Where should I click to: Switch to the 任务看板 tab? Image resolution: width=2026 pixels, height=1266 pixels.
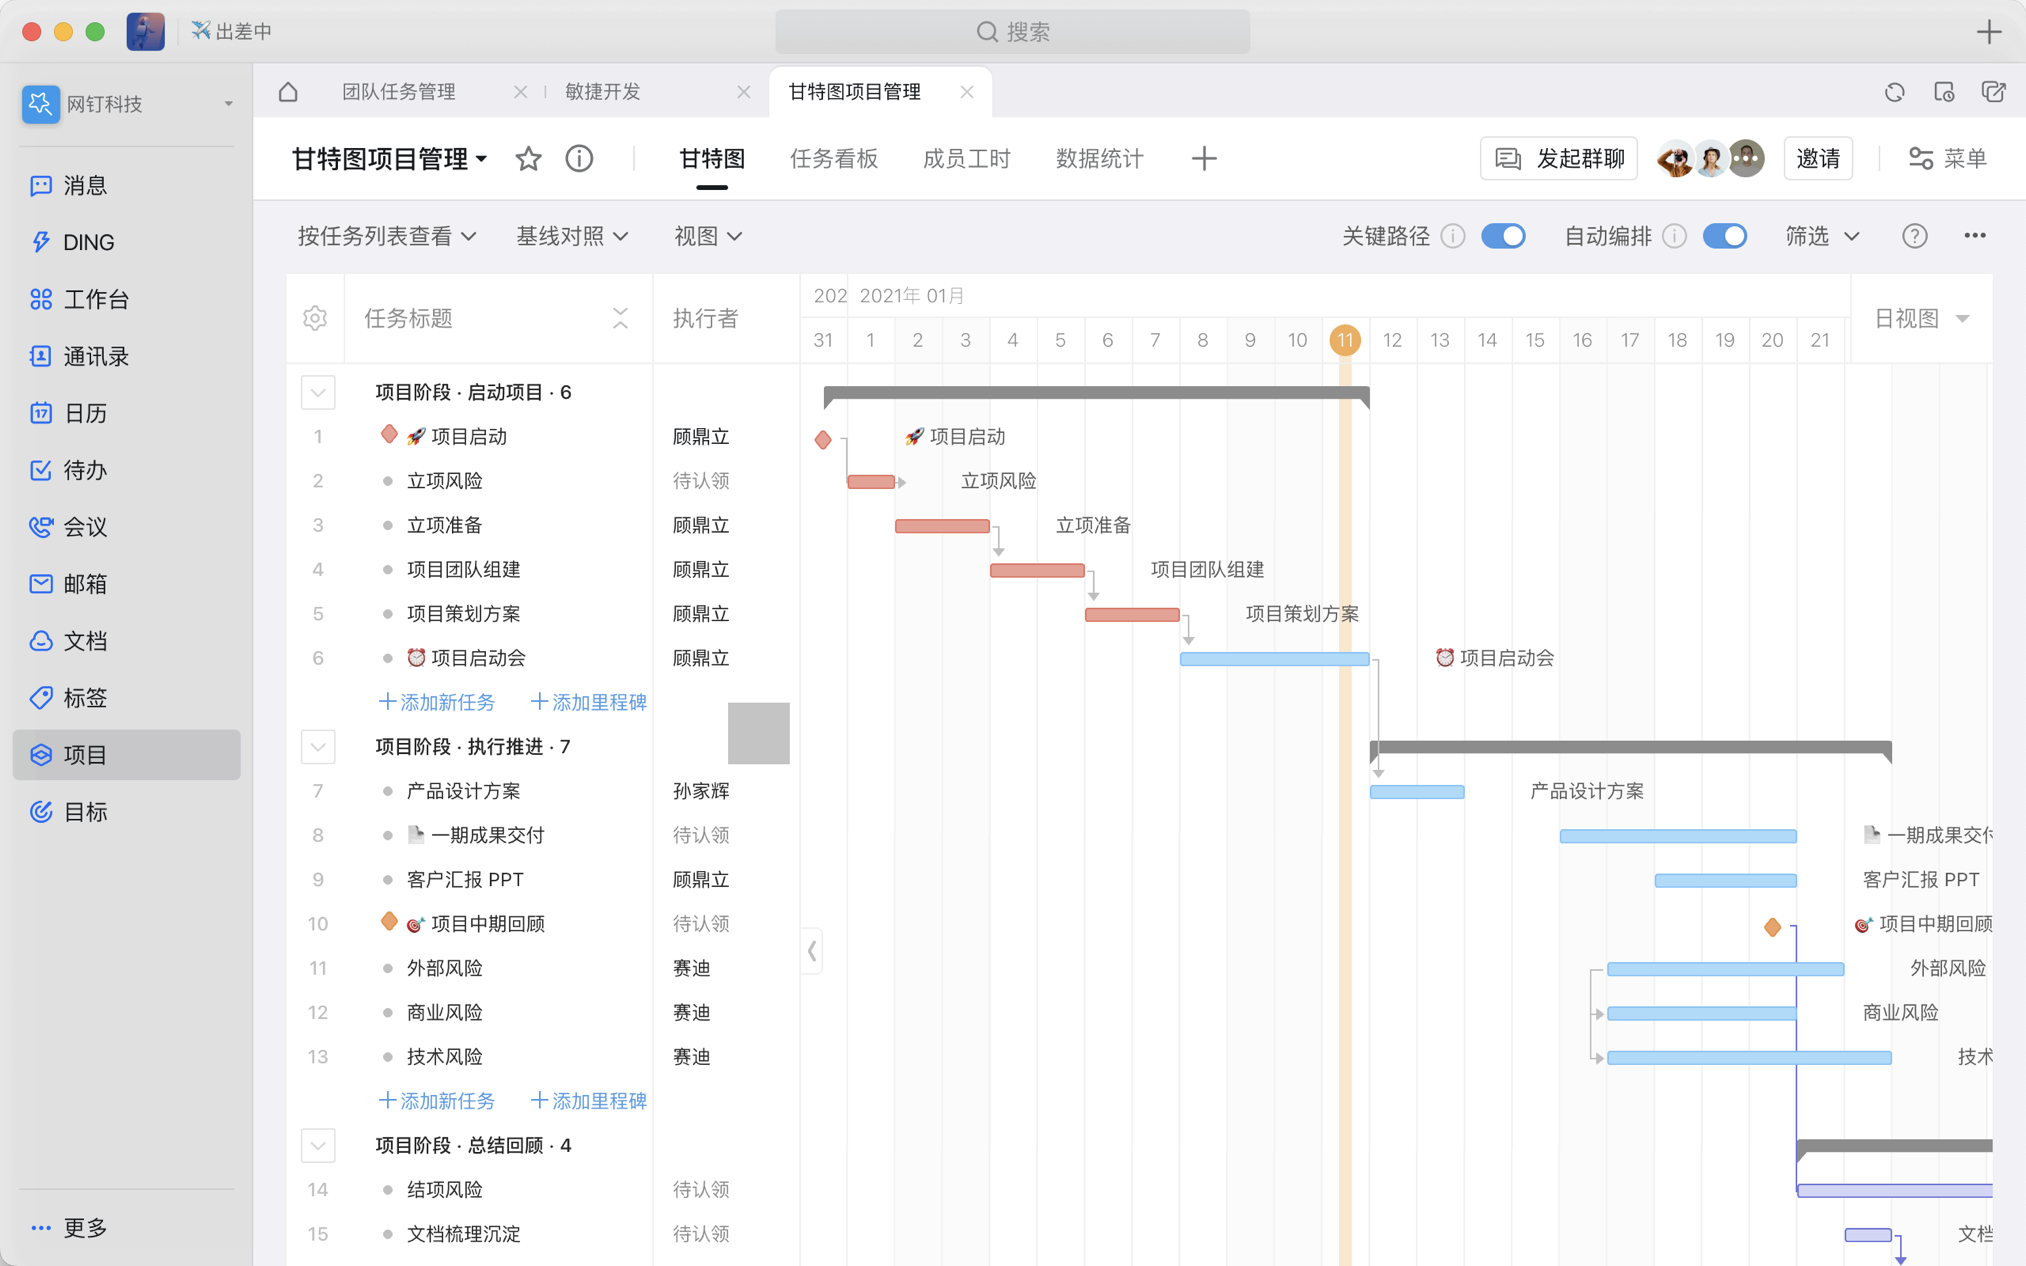tap(834, 158)
